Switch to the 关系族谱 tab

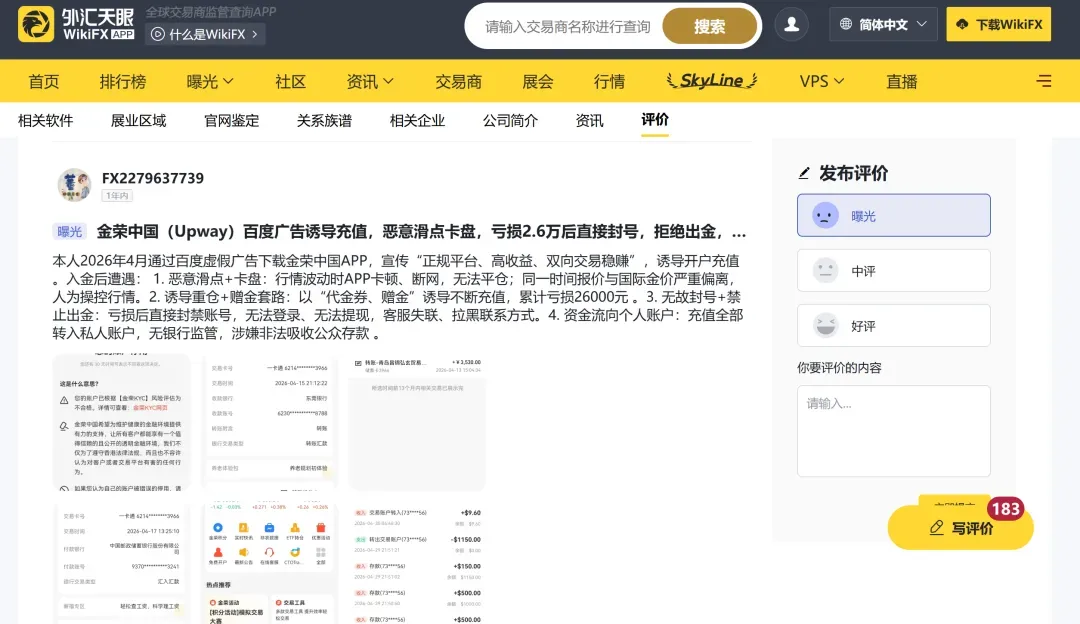click(x=324, y=121)
